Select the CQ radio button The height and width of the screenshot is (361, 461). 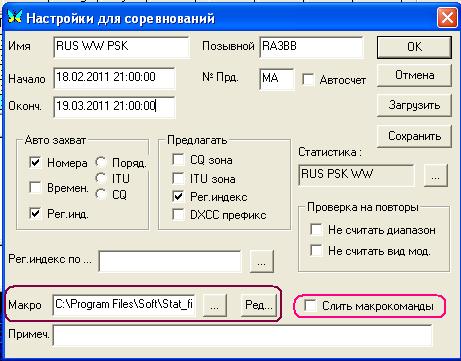(101, 194)
